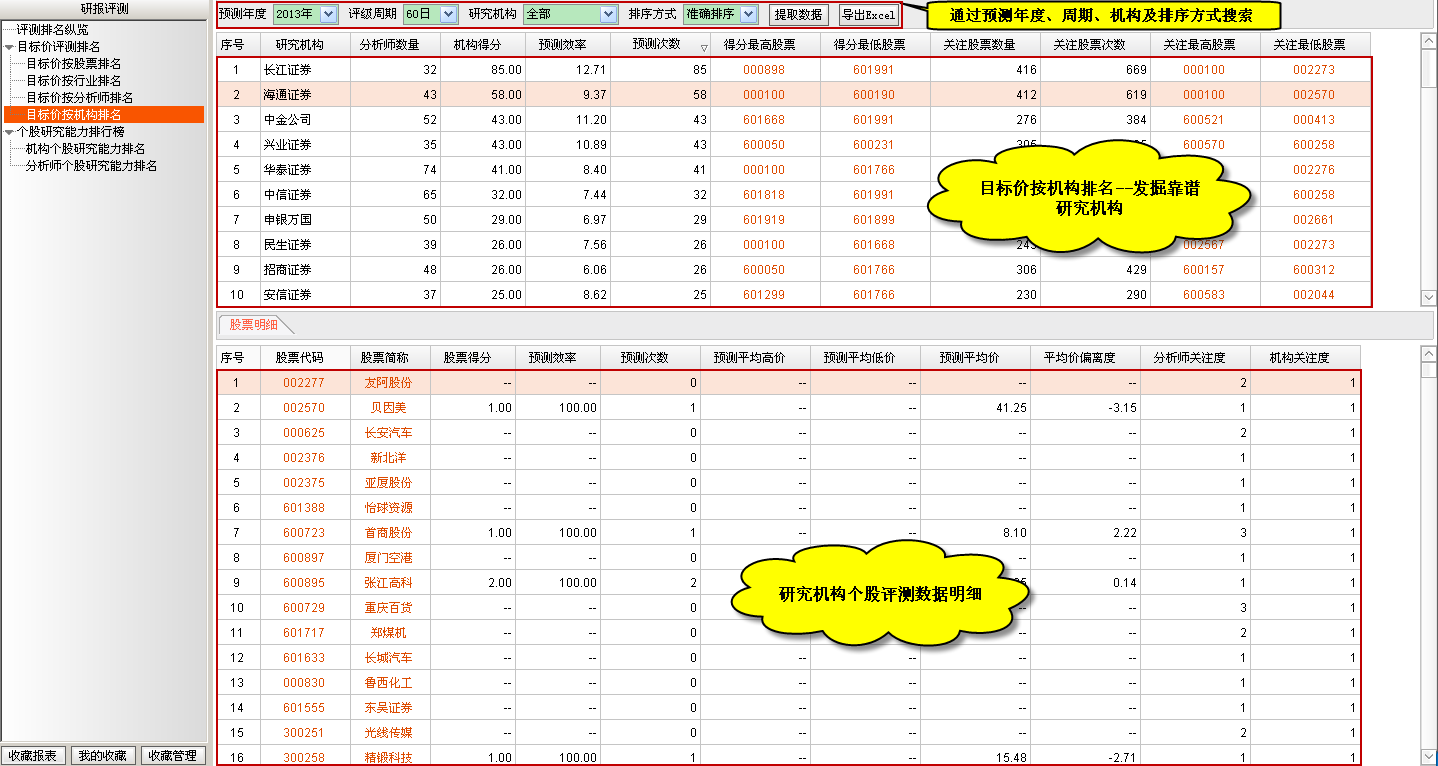
Task: Click up arrow of top table scrollbar
Action: 1428,41
